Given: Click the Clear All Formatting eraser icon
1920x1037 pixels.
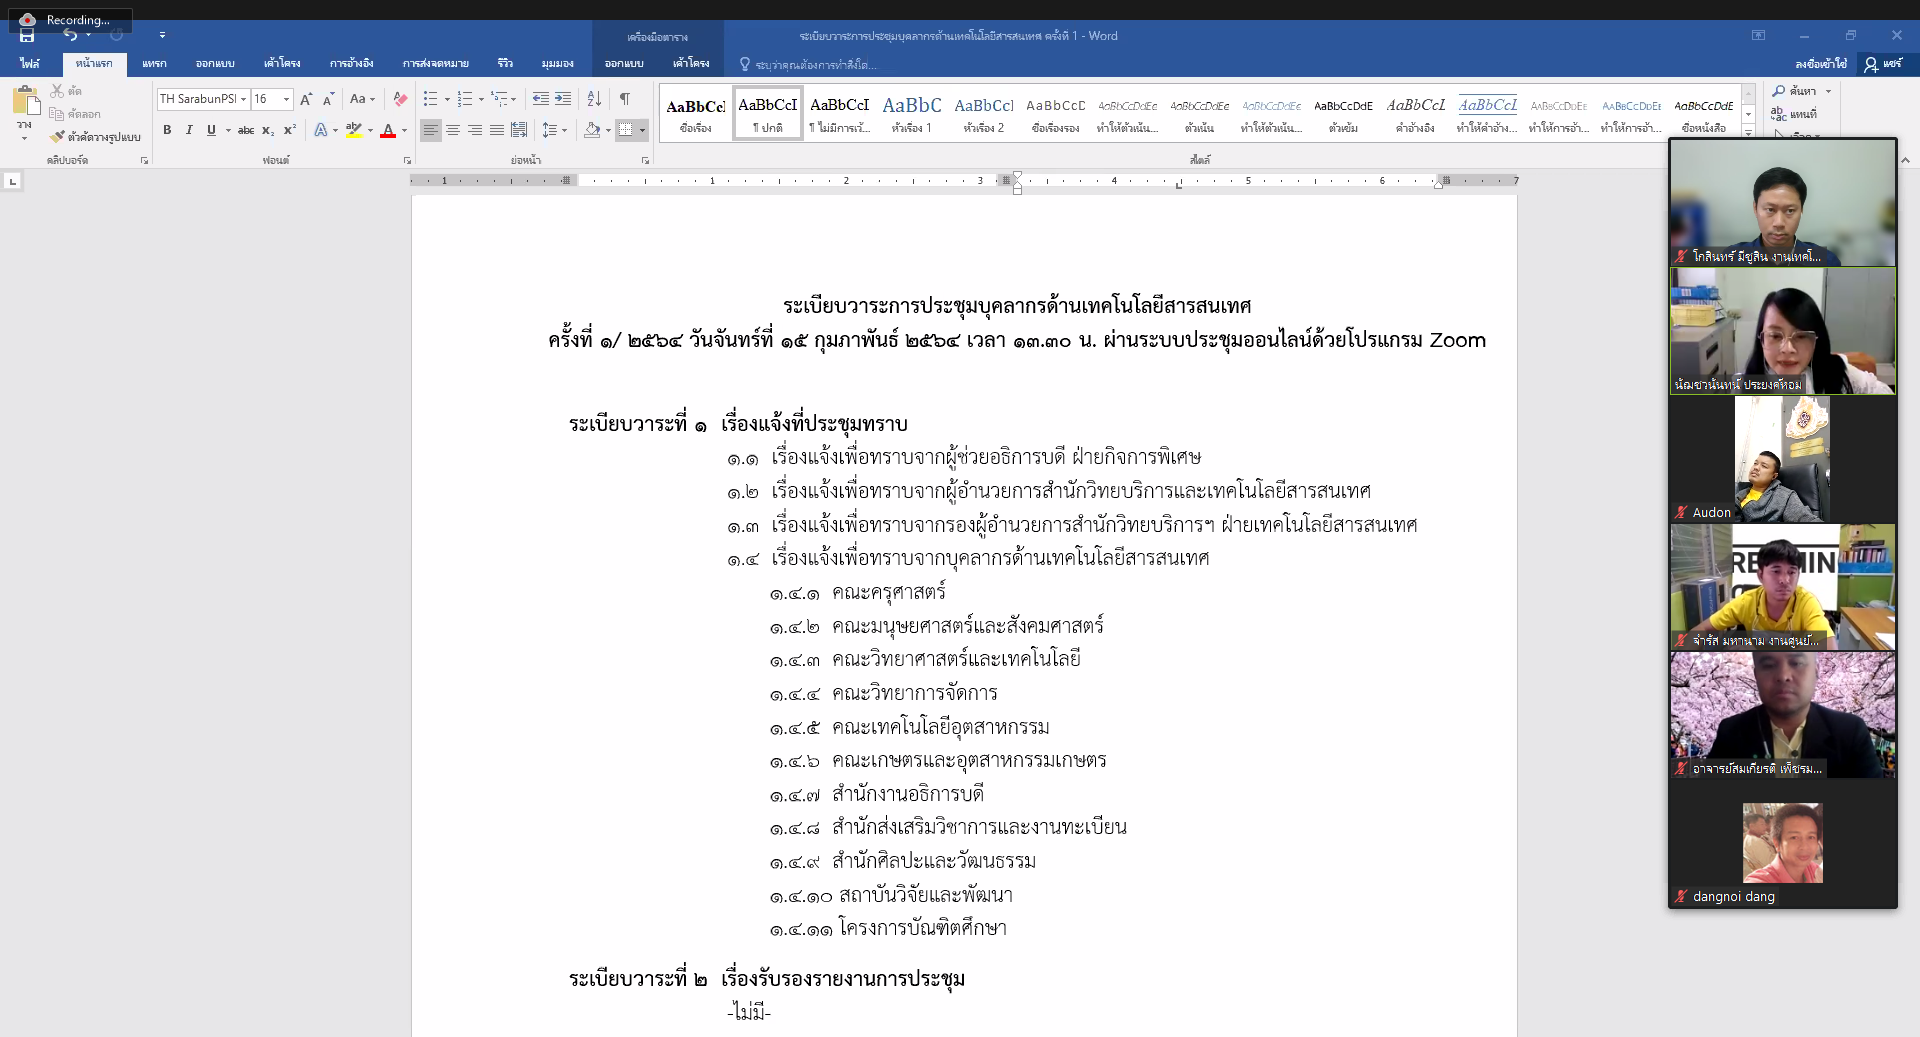Looking at the screenshot, I should click(400, 99).
